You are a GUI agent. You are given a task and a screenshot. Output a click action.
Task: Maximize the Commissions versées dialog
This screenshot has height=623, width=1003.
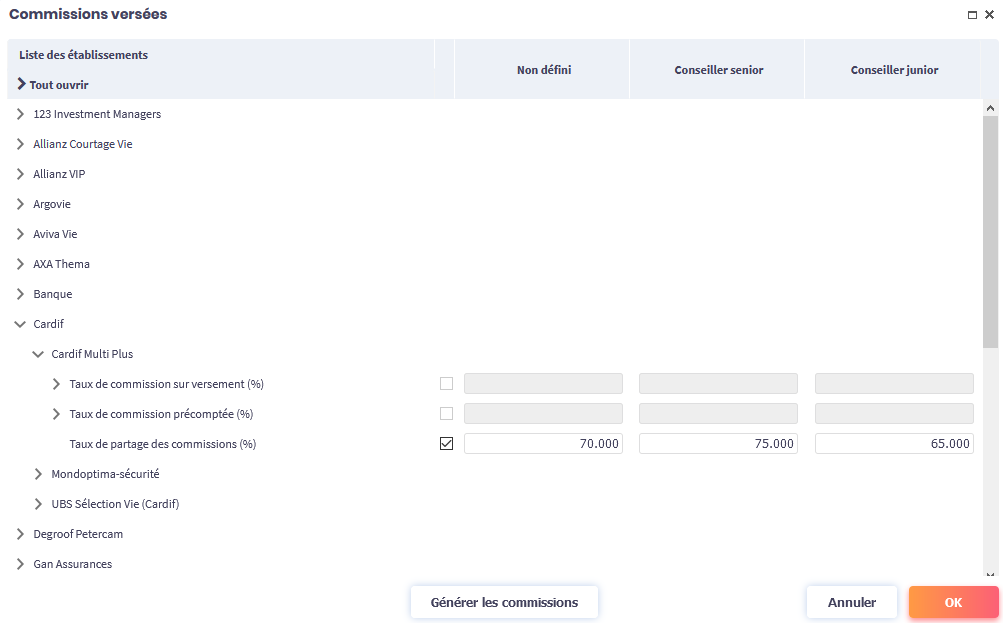(x=972, y=15)
